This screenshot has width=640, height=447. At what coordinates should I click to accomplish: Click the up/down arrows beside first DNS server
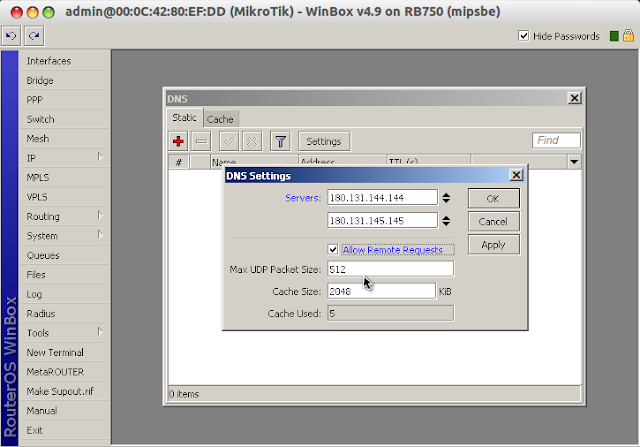(446, 198)
